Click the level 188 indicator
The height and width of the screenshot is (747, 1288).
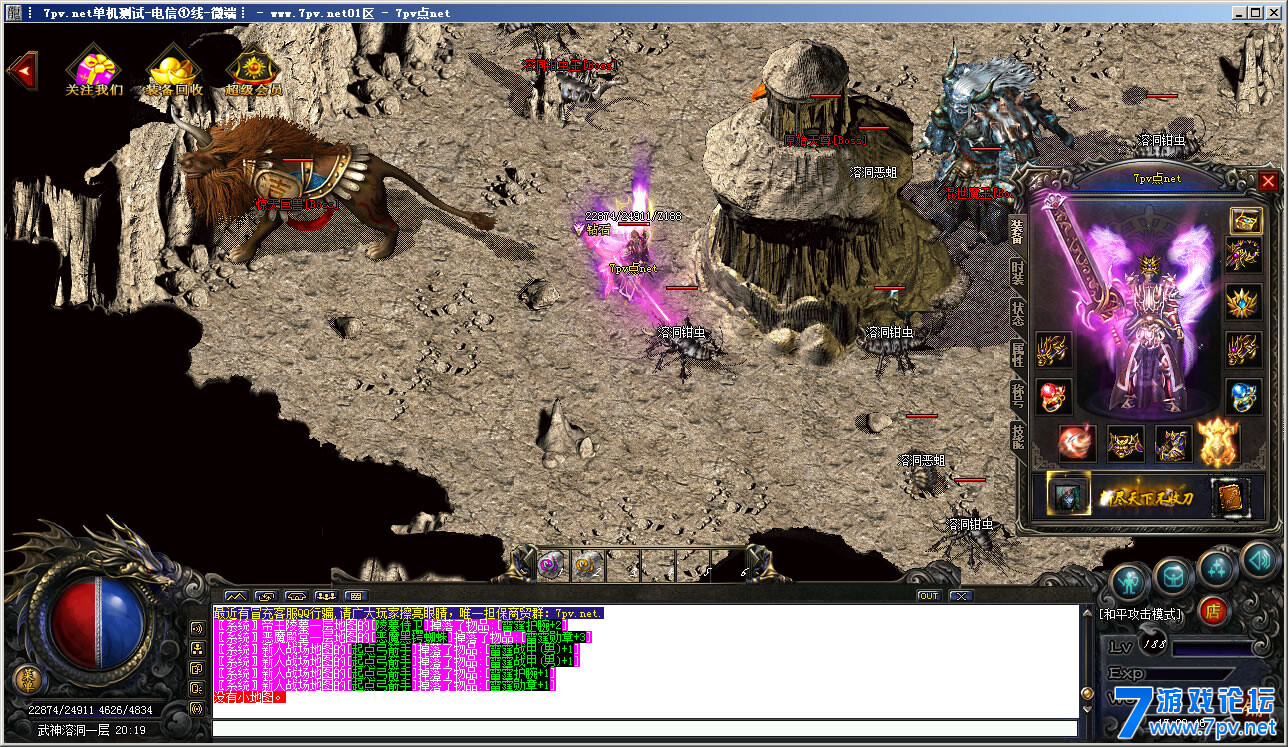point(1152,646)
